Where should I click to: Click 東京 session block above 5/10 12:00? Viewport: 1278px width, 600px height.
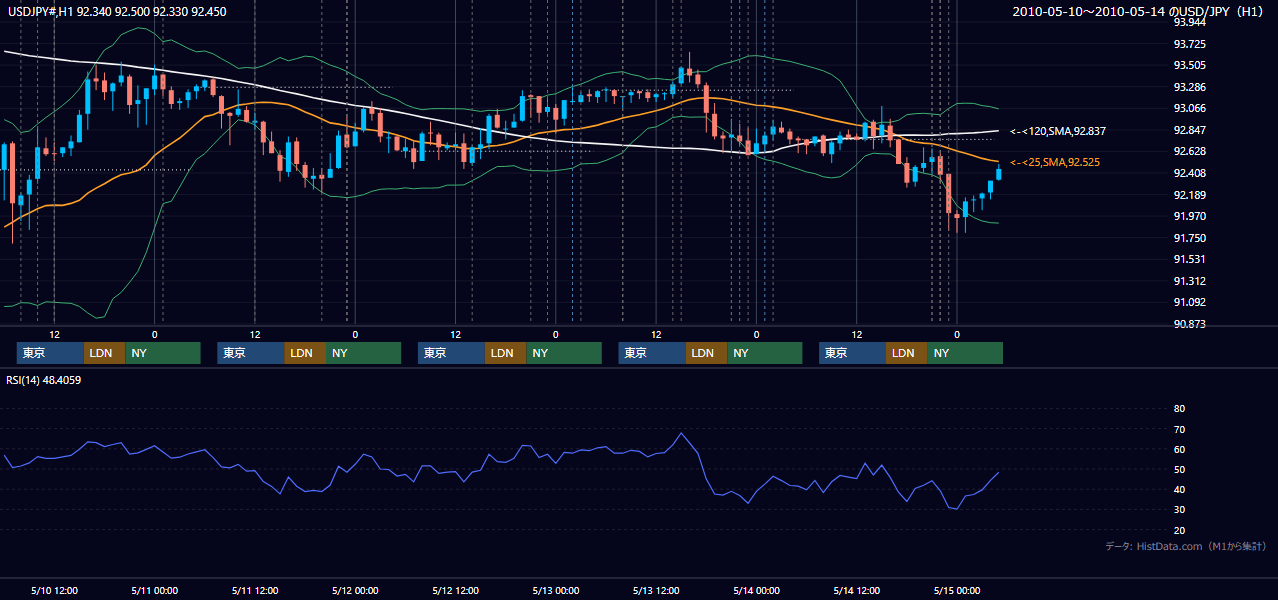[51, 353]
